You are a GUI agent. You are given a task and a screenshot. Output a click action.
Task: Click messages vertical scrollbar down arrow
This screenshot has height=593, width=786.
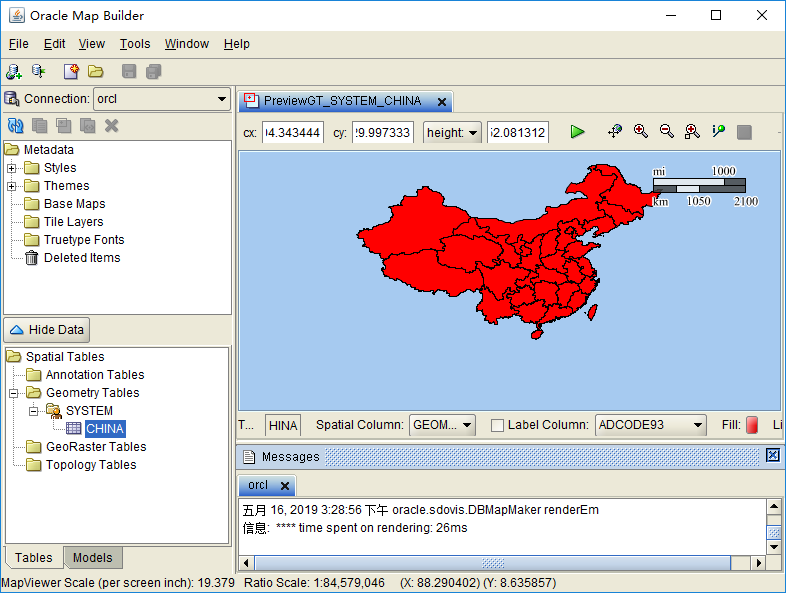click(x=774, y=547)
